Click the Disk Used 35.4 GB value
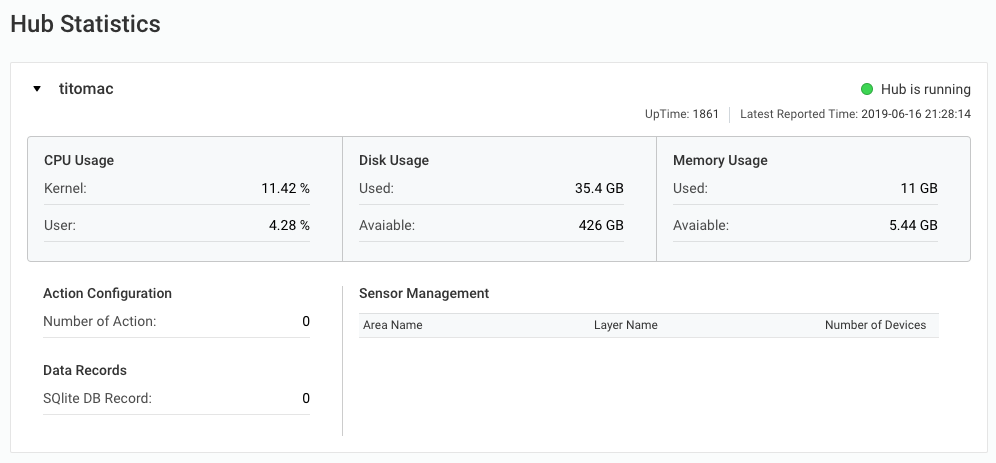Screen dimensions: 996x463 [x=599, y=188]
